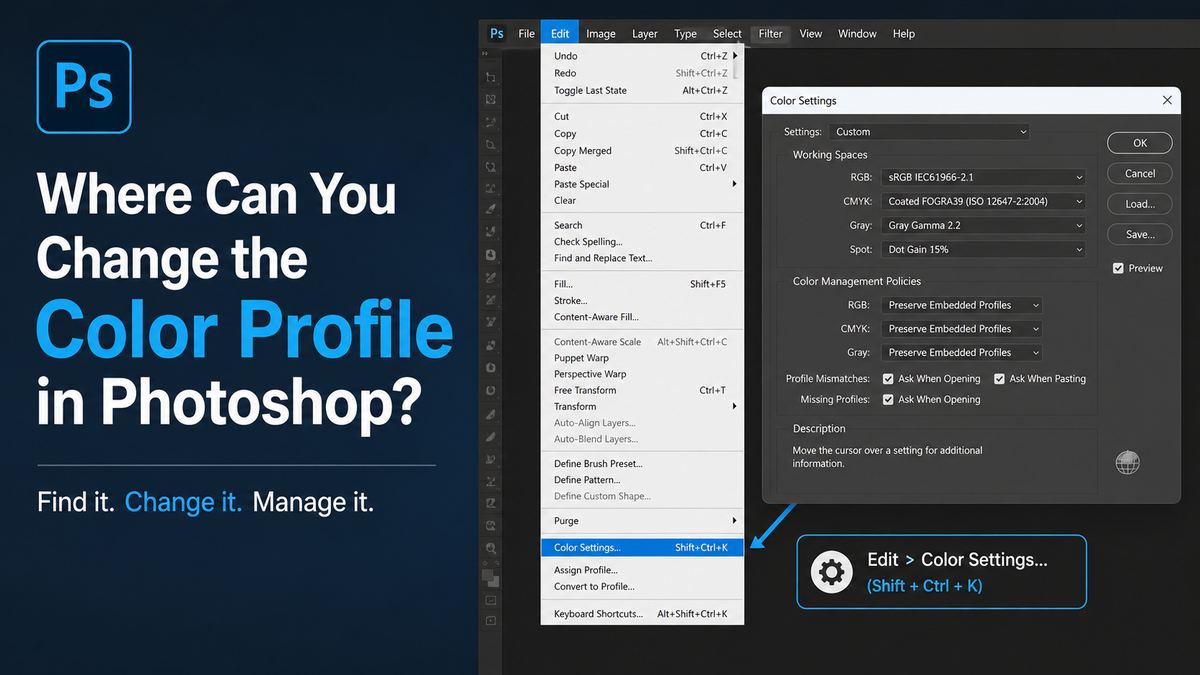
Task: Click the Save... button
Action: (1140, 234)
